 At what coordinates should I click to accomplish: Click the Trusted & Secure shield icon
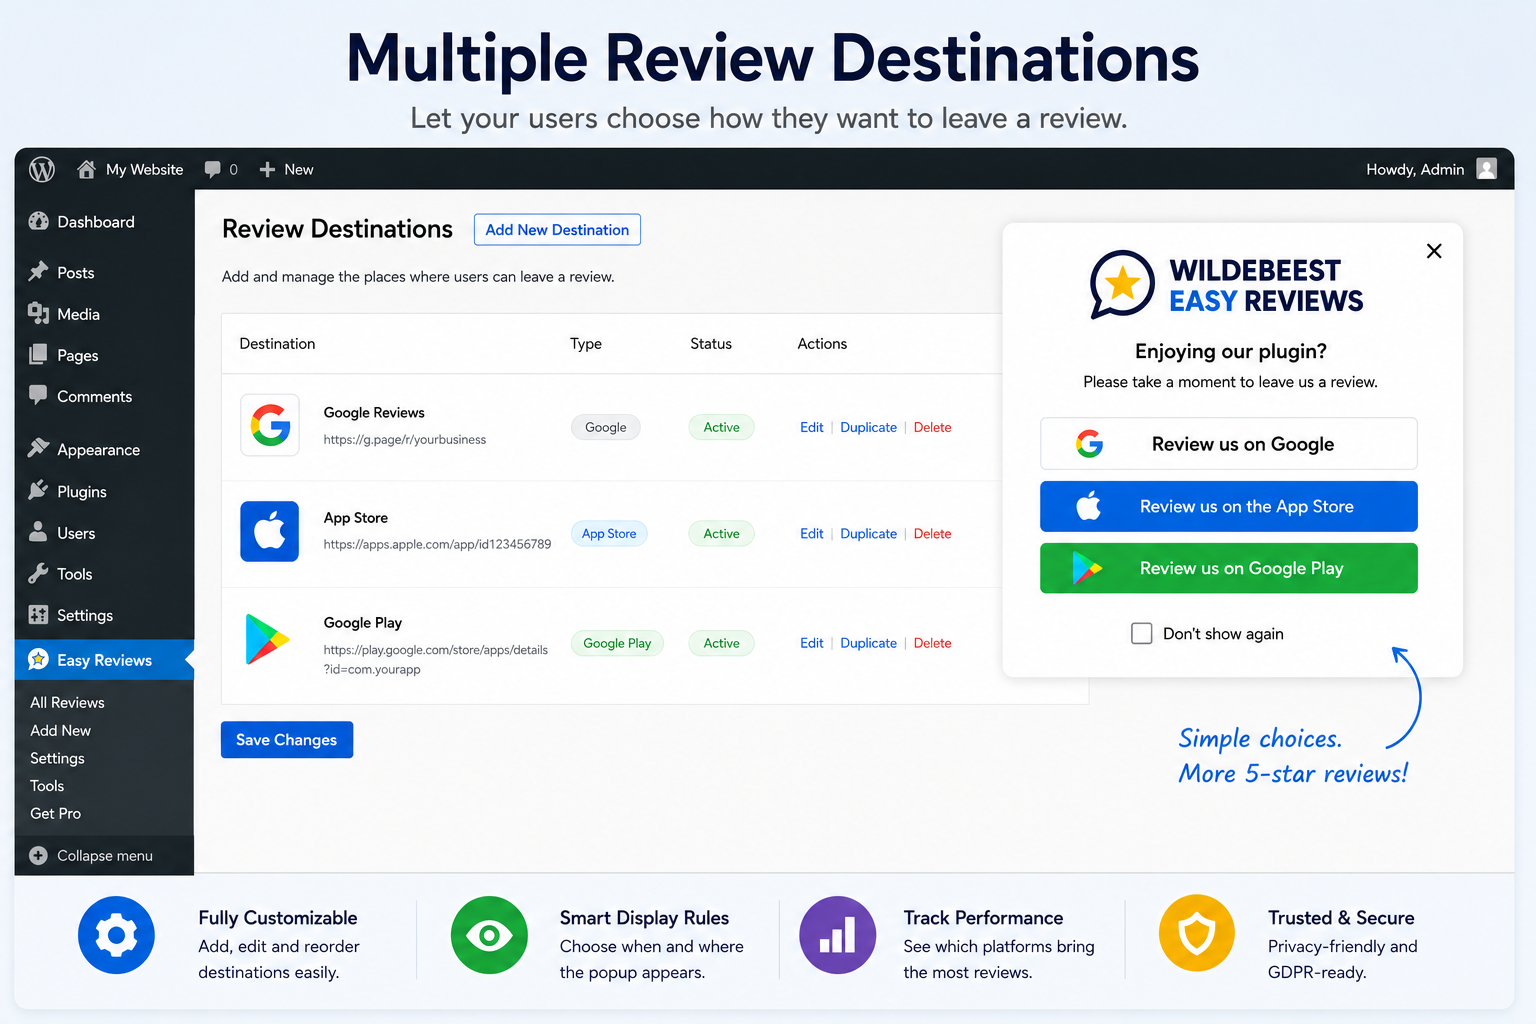coord(1197,933)
